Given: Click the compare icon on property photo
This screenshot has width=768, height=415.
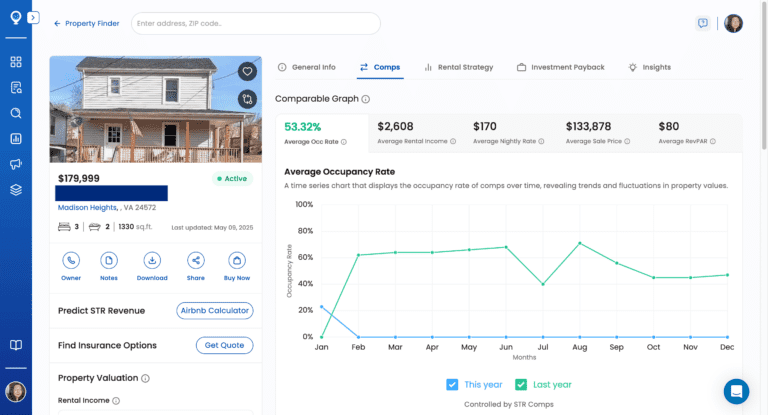Looking at the screenshot, I should pyautogui.click(x=247, y=98).
